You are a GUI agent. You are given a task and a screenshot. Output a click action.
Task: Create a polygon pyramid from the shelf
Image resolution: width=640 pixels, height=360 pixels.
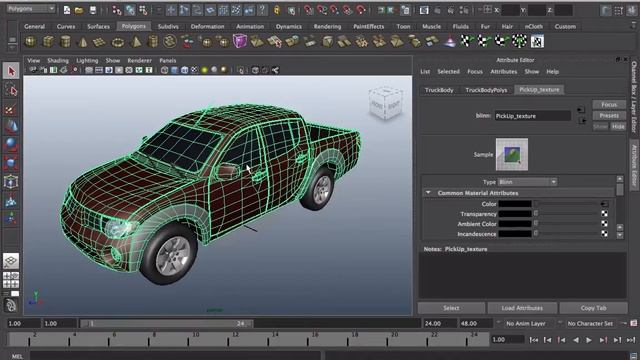point(136,42)
